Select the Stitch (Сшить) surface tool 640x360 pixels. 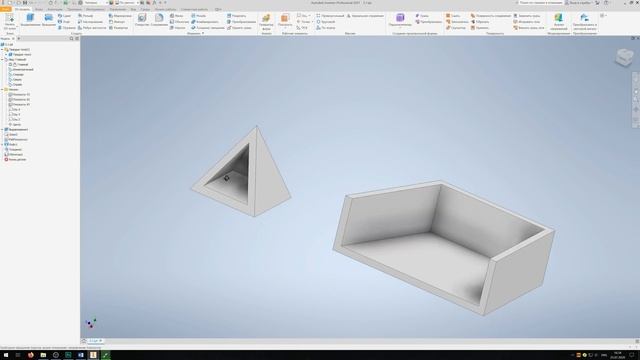[453, 16]
